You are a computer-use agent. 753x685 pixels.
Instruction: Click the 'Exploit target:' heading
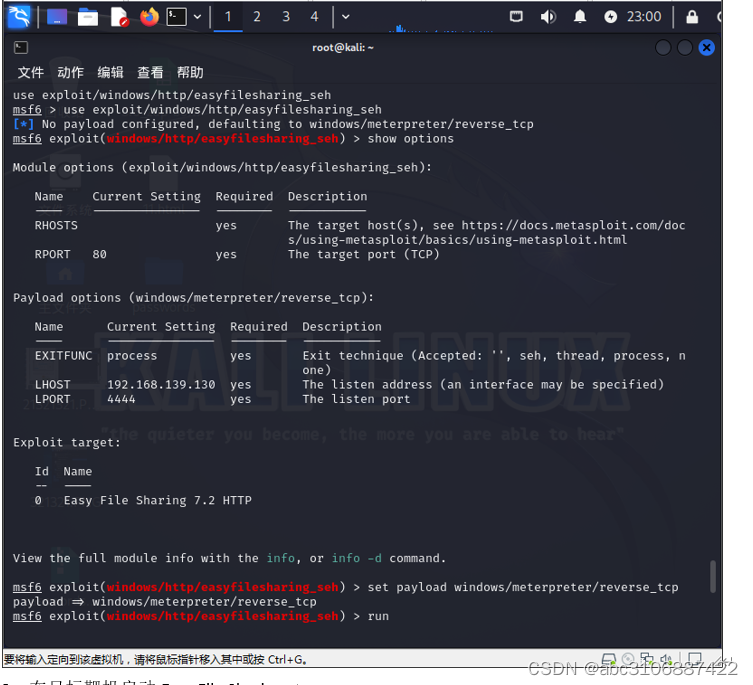point(67,443)
